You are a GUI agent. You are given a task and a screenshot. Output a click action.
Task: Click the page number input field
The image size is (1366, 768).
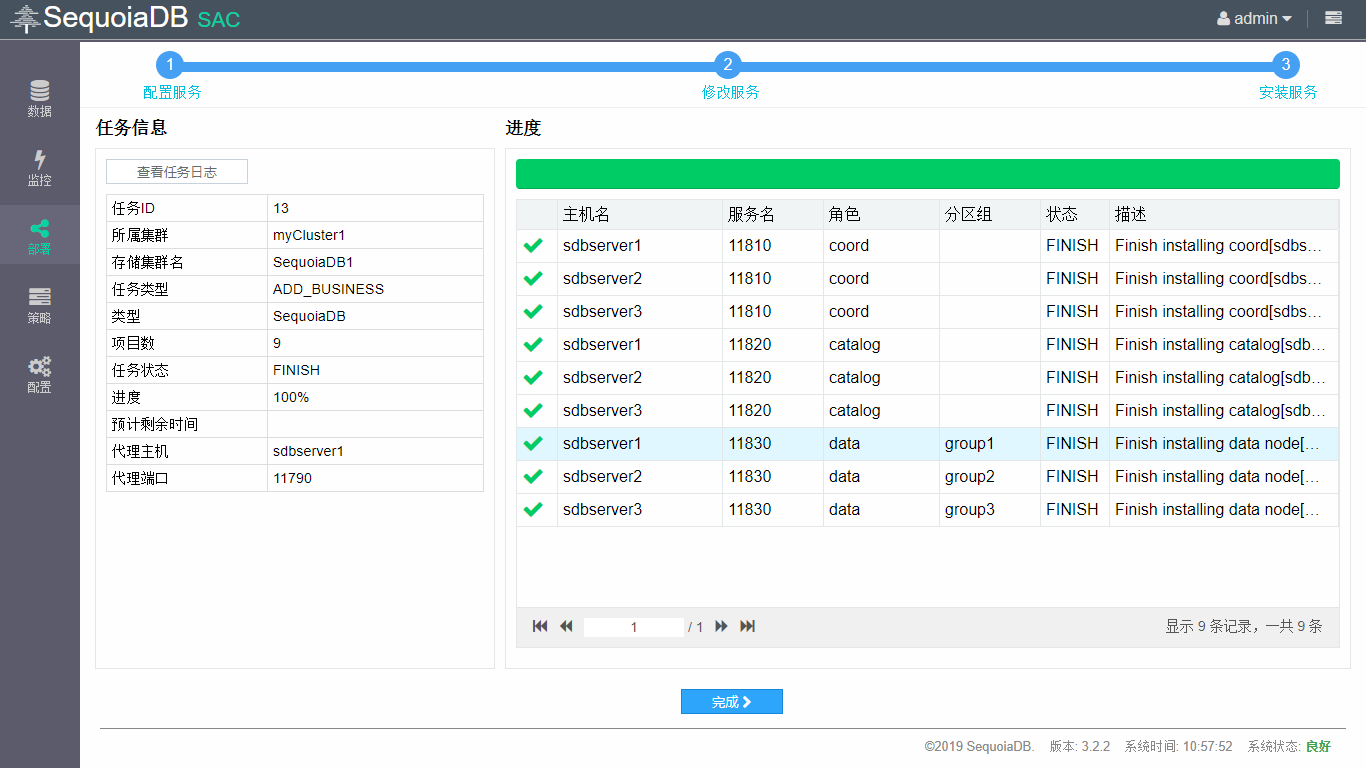pyautogui.click(x=634, y=627)
